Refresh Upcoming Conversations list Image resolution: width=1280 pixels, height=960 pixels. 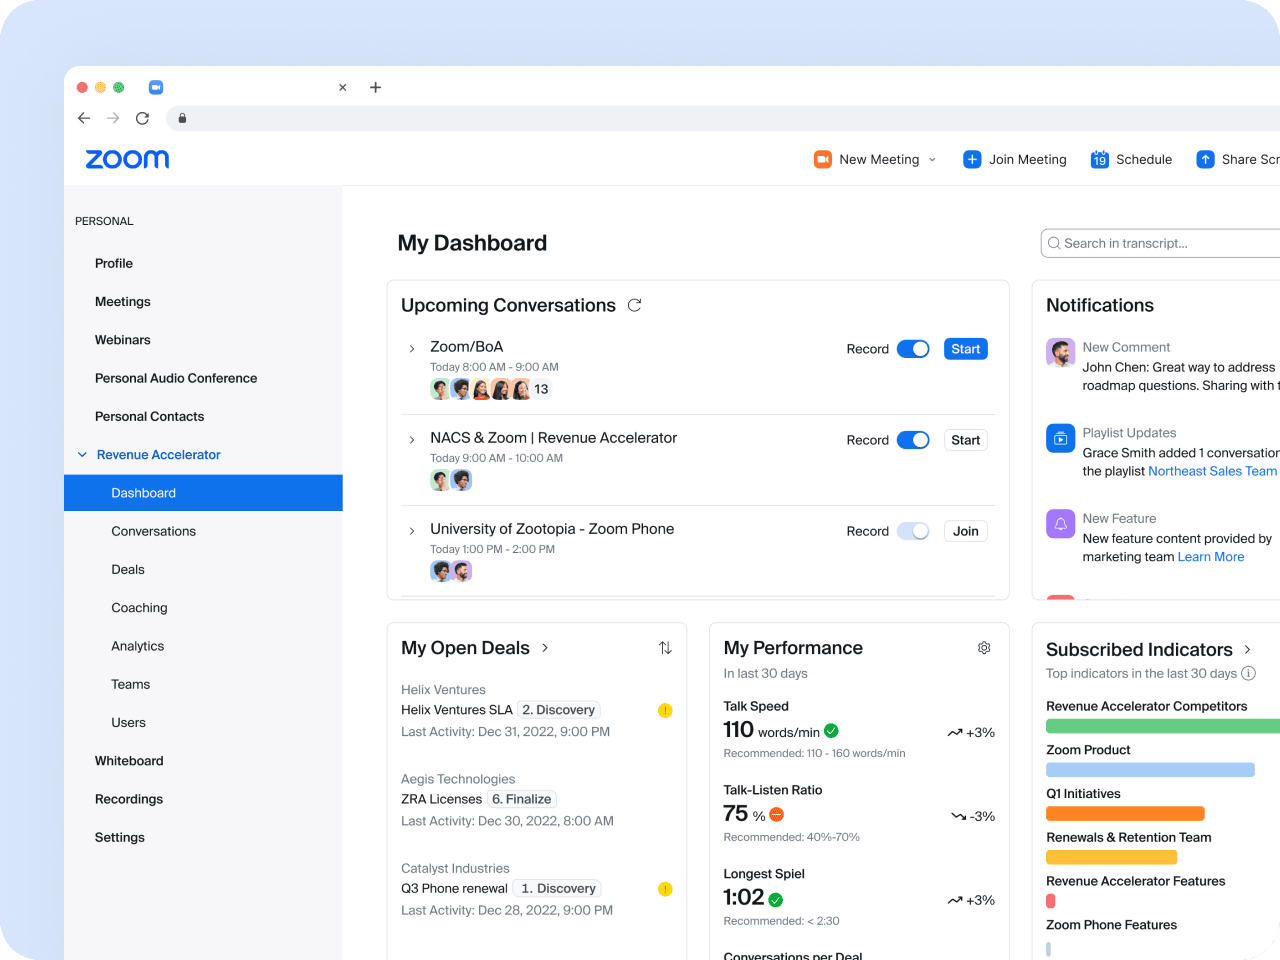[x=634, y=305]
